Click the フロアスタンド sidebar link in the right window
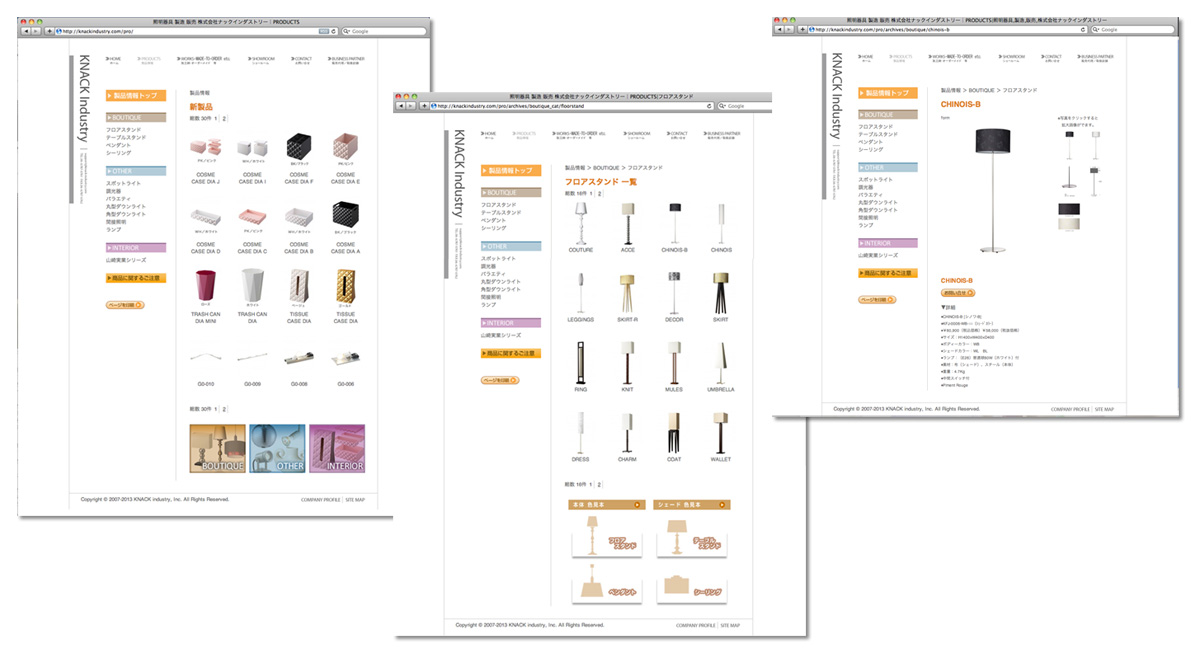This screenshot has width=1200, height=657. [878, 128]
